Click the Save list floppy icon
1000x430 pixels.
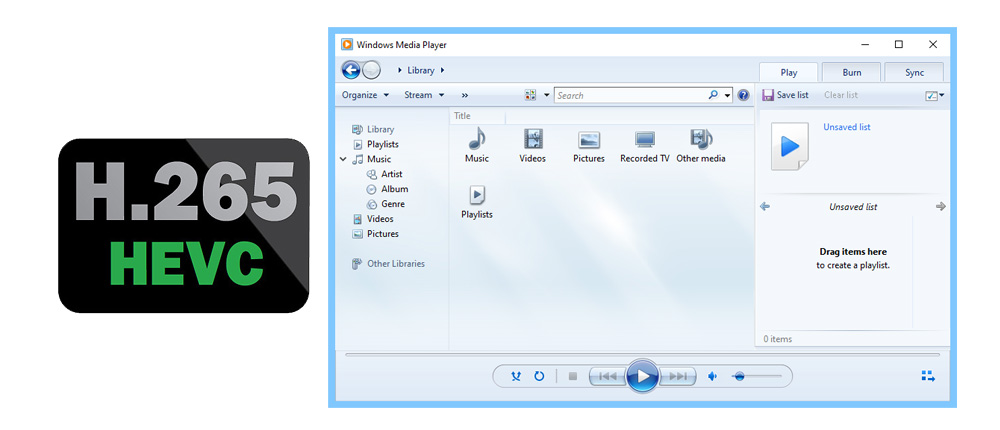768,95
